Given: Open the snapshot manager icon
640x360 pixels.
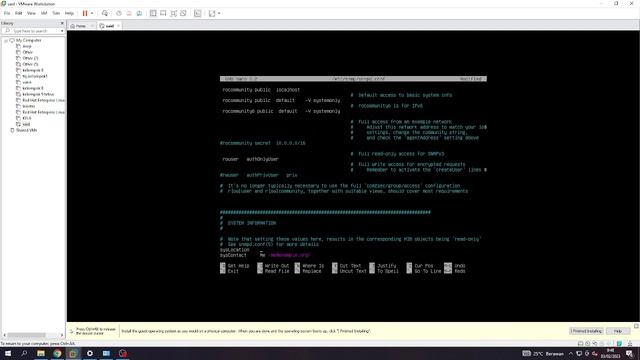Looking at the screenshot, I should pos(139,13).
